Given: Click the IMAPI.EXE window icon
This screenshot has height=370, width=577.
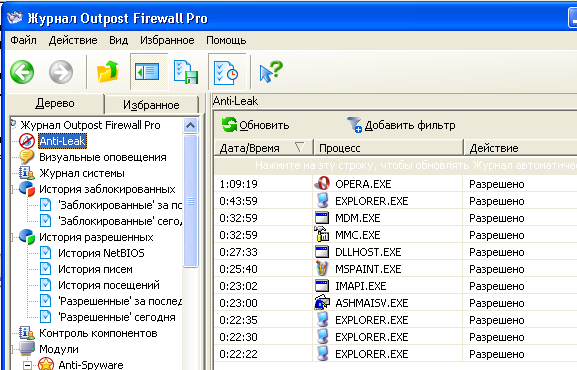Looking at the screenshot, I should (x=322, y=286).
